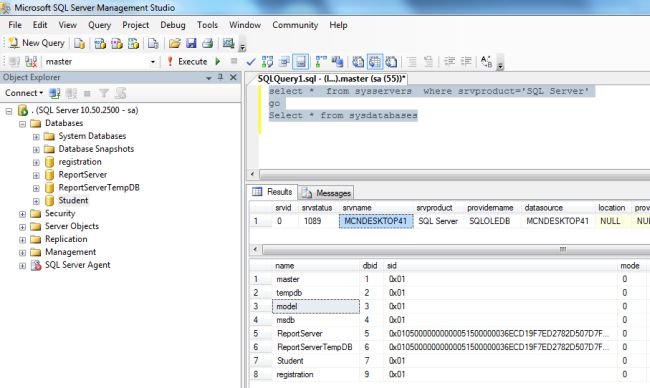The height and width of the screenshot is (388, 650).
Task: Click the green Debug play icon
Action: tap(218, 62)
